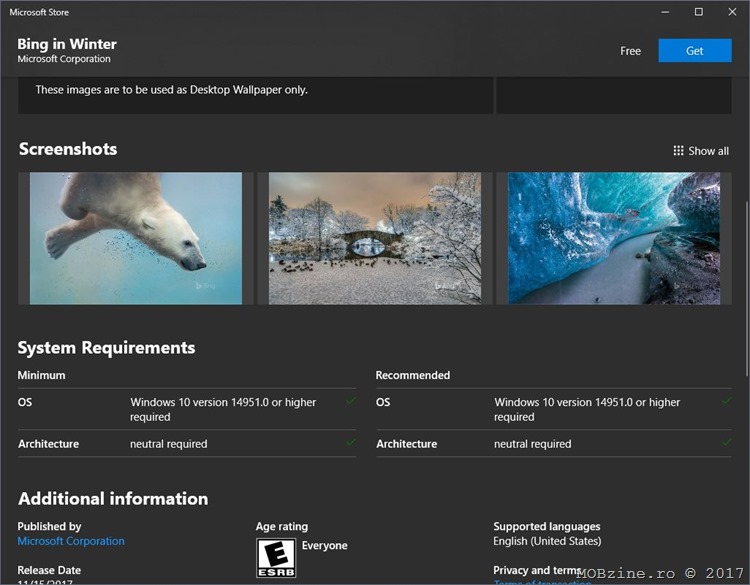Click the 'Bing in Winter' app title
The height and width of the screenshot is (585, 750).
tap(67, 44)
